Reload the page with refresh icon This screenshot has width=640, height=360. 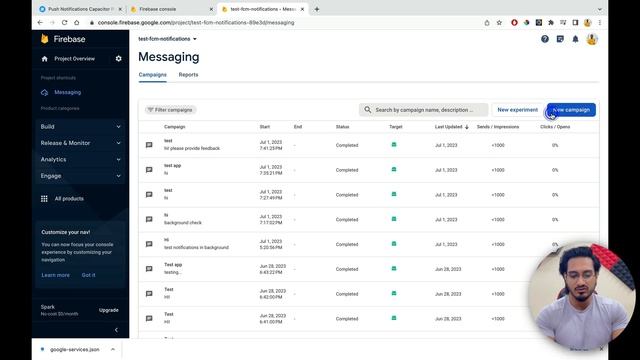pyautogui.click(x=64, y=22)
